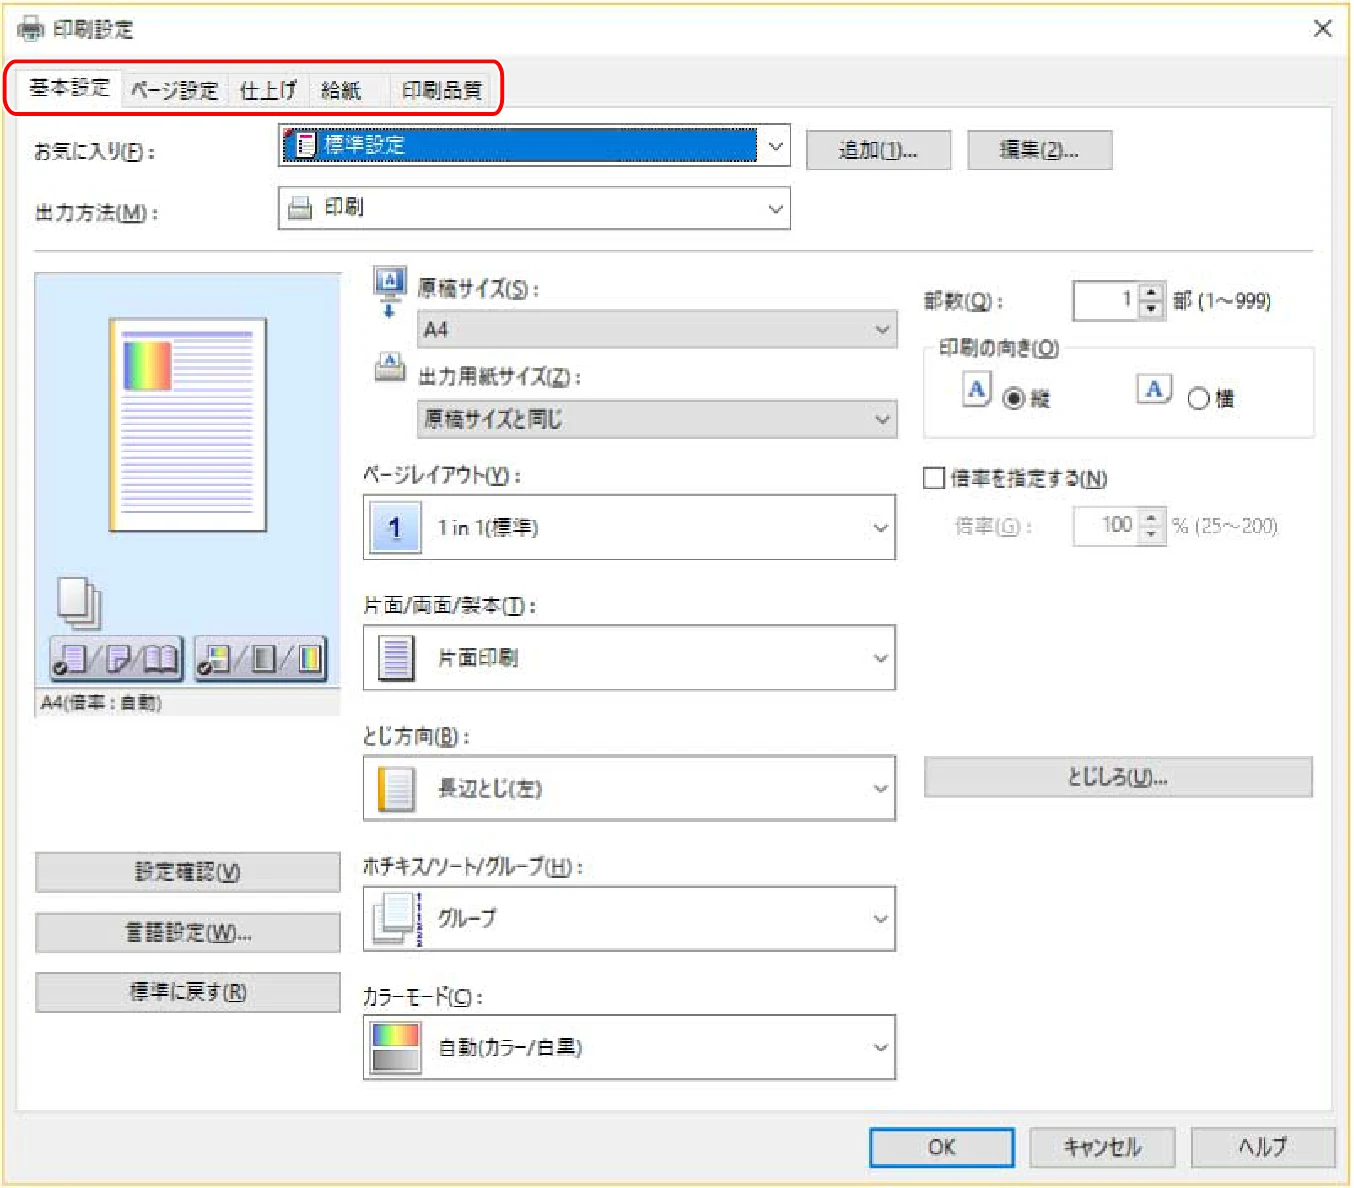Viewport: 1354px width, 1188px height.
Task: Enable the 倍率を指定する checkbox
Action: (934, 478)
